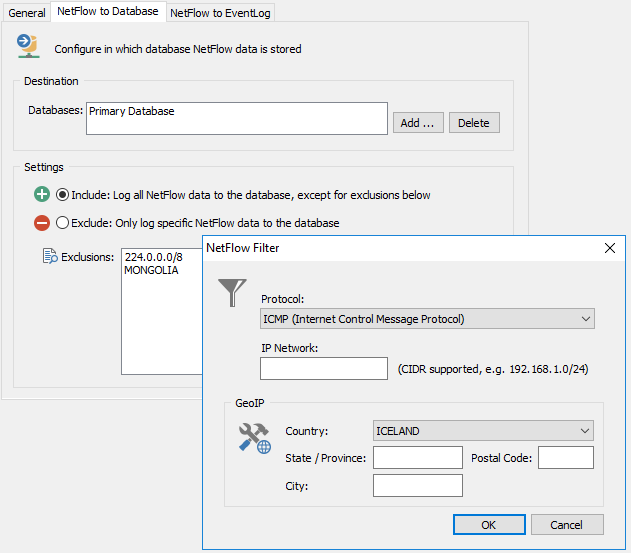Select the Include radio button
631x553 pixels.
[x=62, y=195]
